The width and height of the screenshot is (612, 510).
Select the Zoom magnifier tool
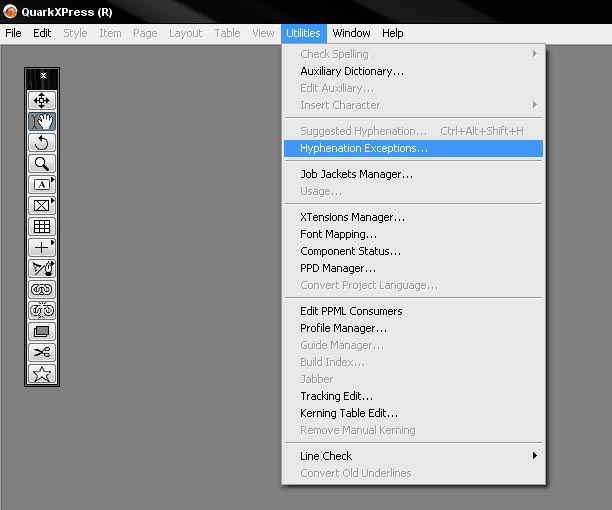click(42, 163)
